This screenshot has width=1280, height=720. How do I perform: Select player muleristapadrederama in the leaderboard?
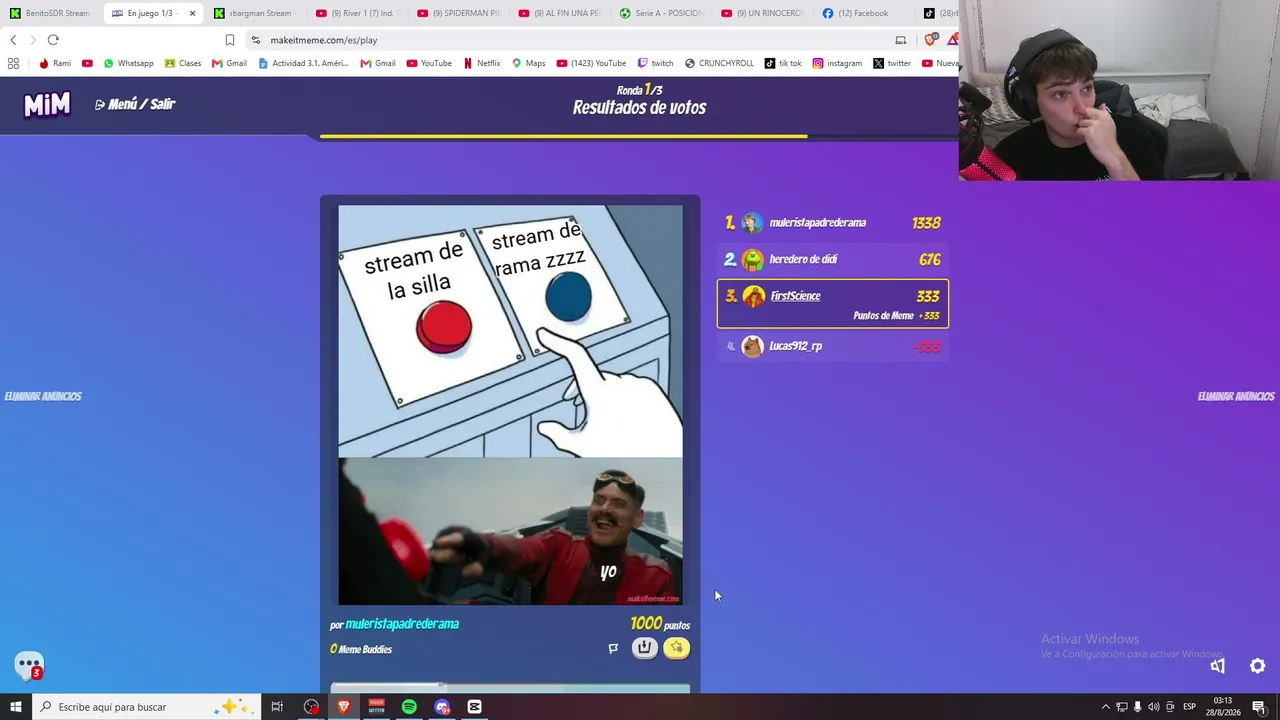click(833, 223)
